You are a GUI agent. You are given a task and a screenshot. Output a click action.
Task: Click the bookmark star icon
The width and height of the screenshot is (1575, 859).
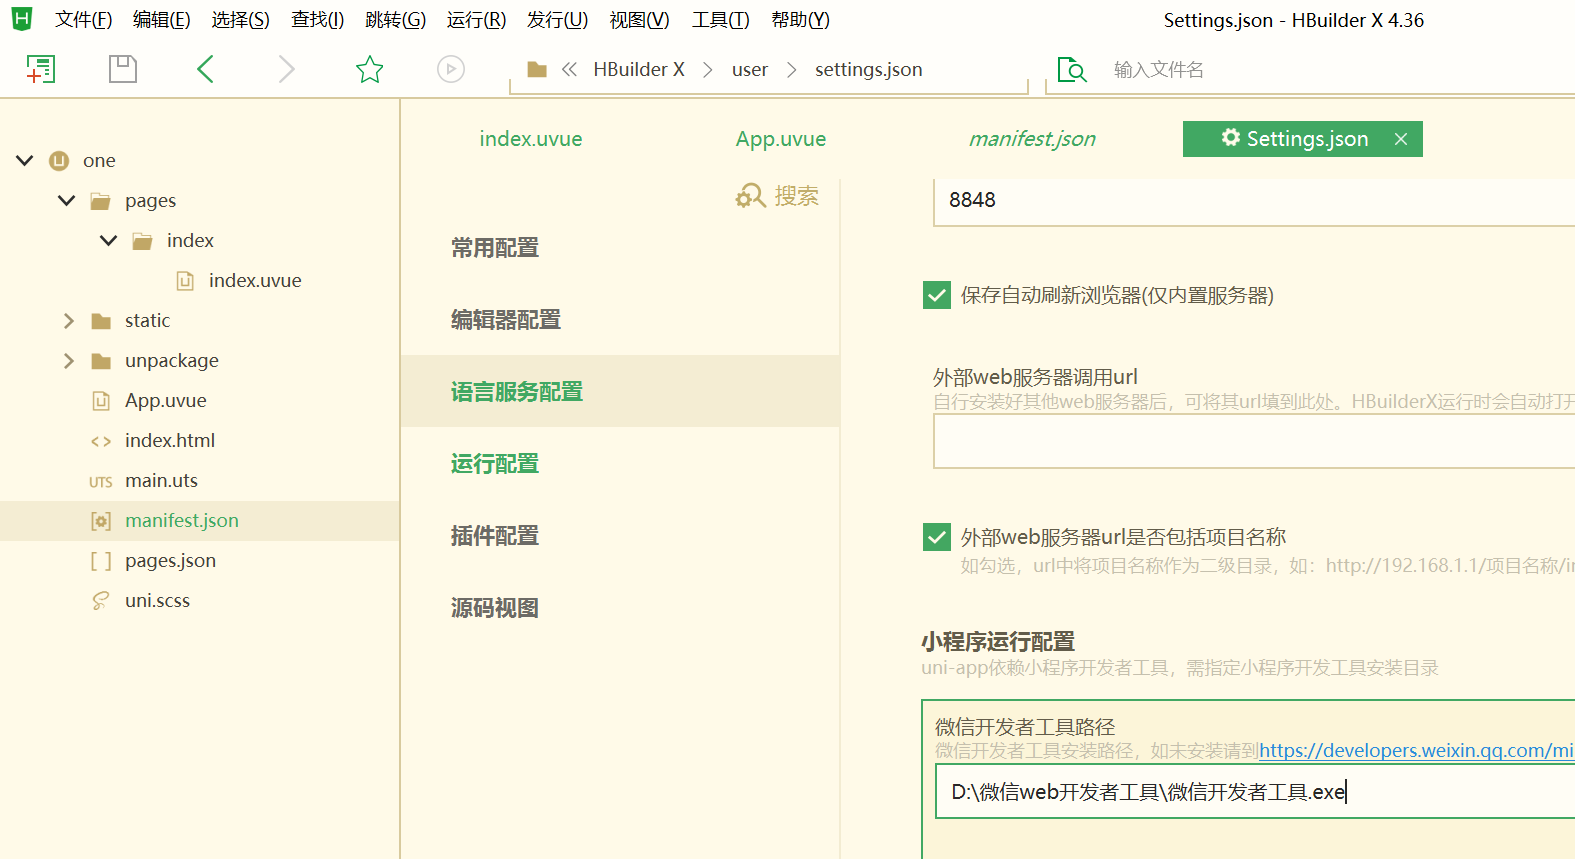[x=369, y=69]
